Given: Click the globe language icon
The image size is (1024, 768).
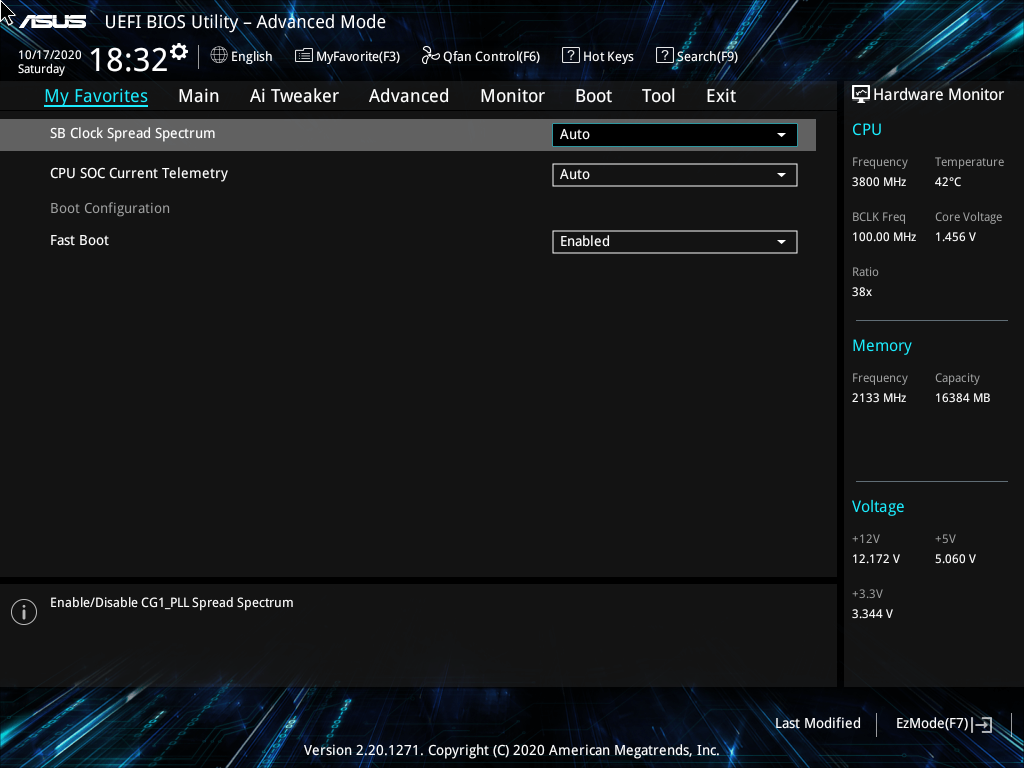Looking at the screenshot, I should coord(219,56).
